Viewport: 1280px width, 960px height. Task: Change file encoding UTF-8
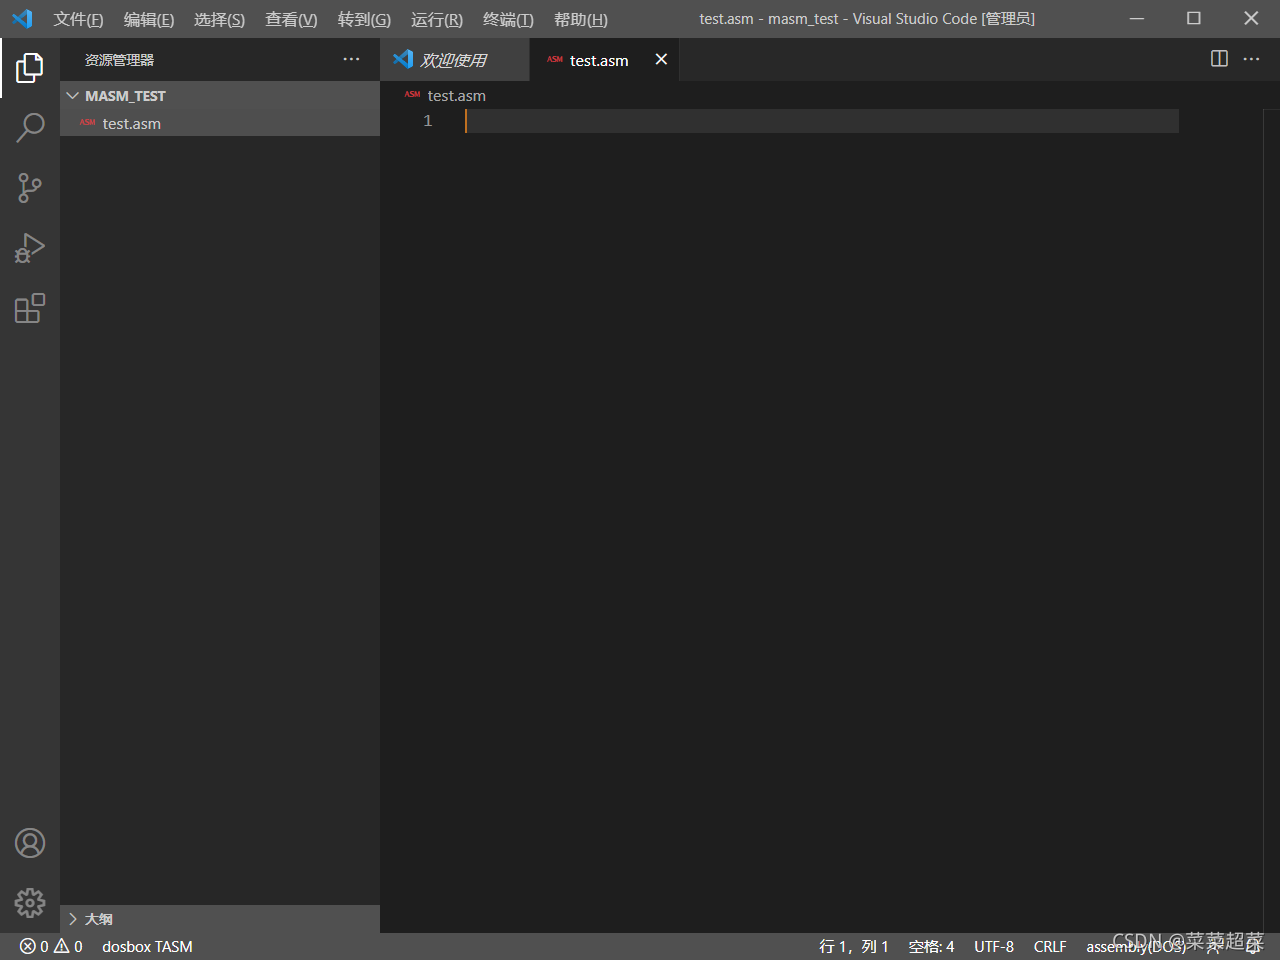[x=994, y=946]
